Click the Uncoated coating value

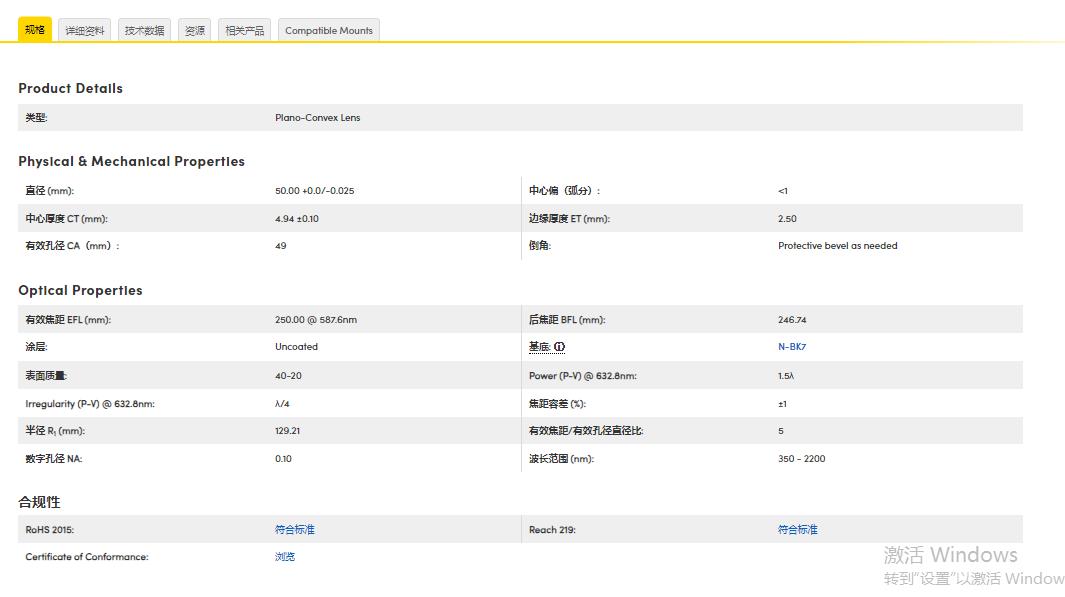(x=293, y=347)
